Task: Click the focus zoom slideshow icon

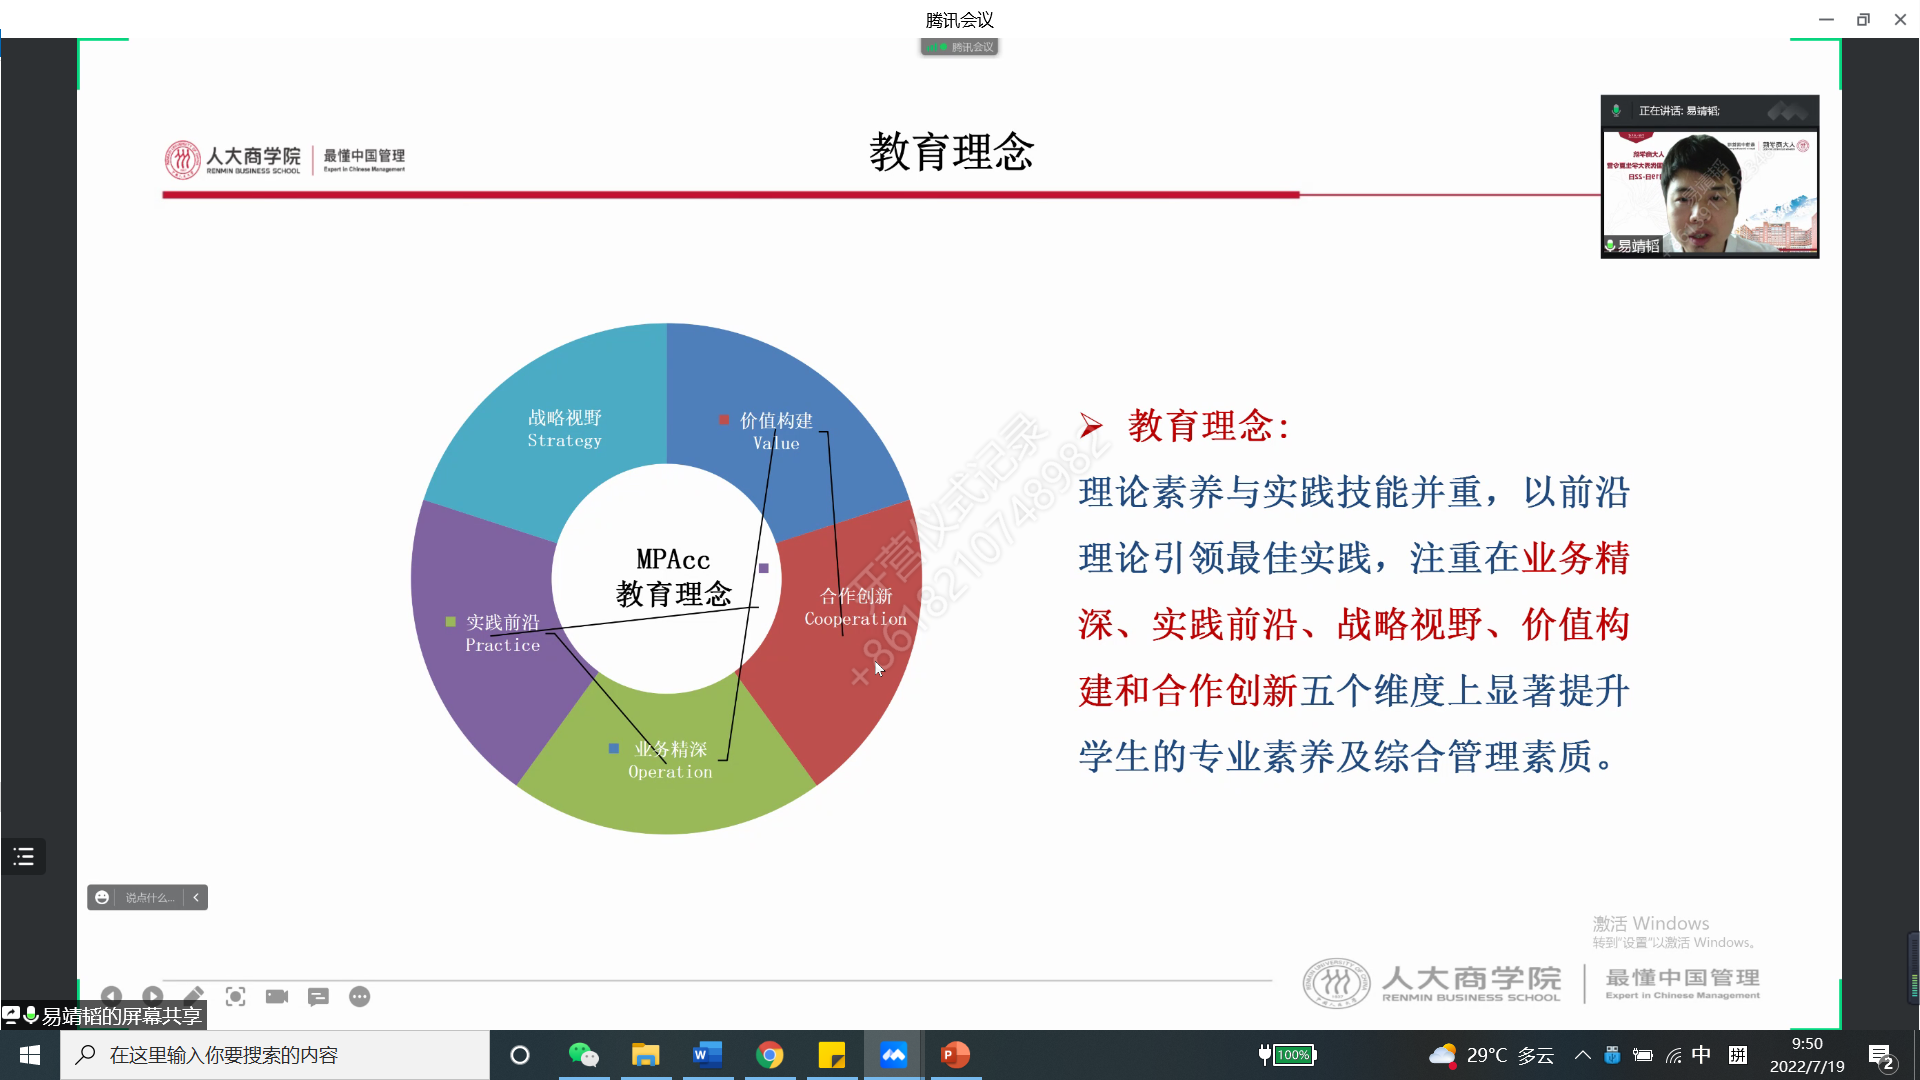Action: (x=235, y=996)
